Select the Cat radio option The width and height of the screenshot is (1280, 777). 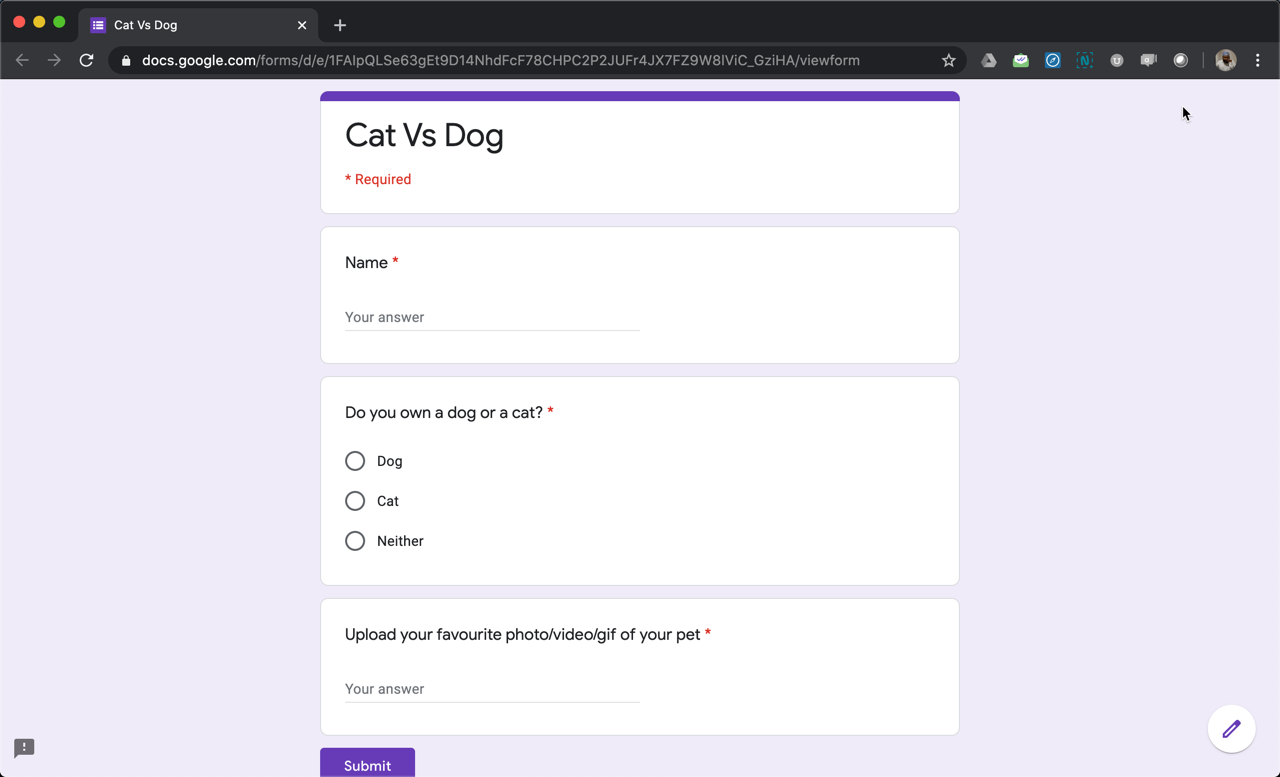coord(355,501)
